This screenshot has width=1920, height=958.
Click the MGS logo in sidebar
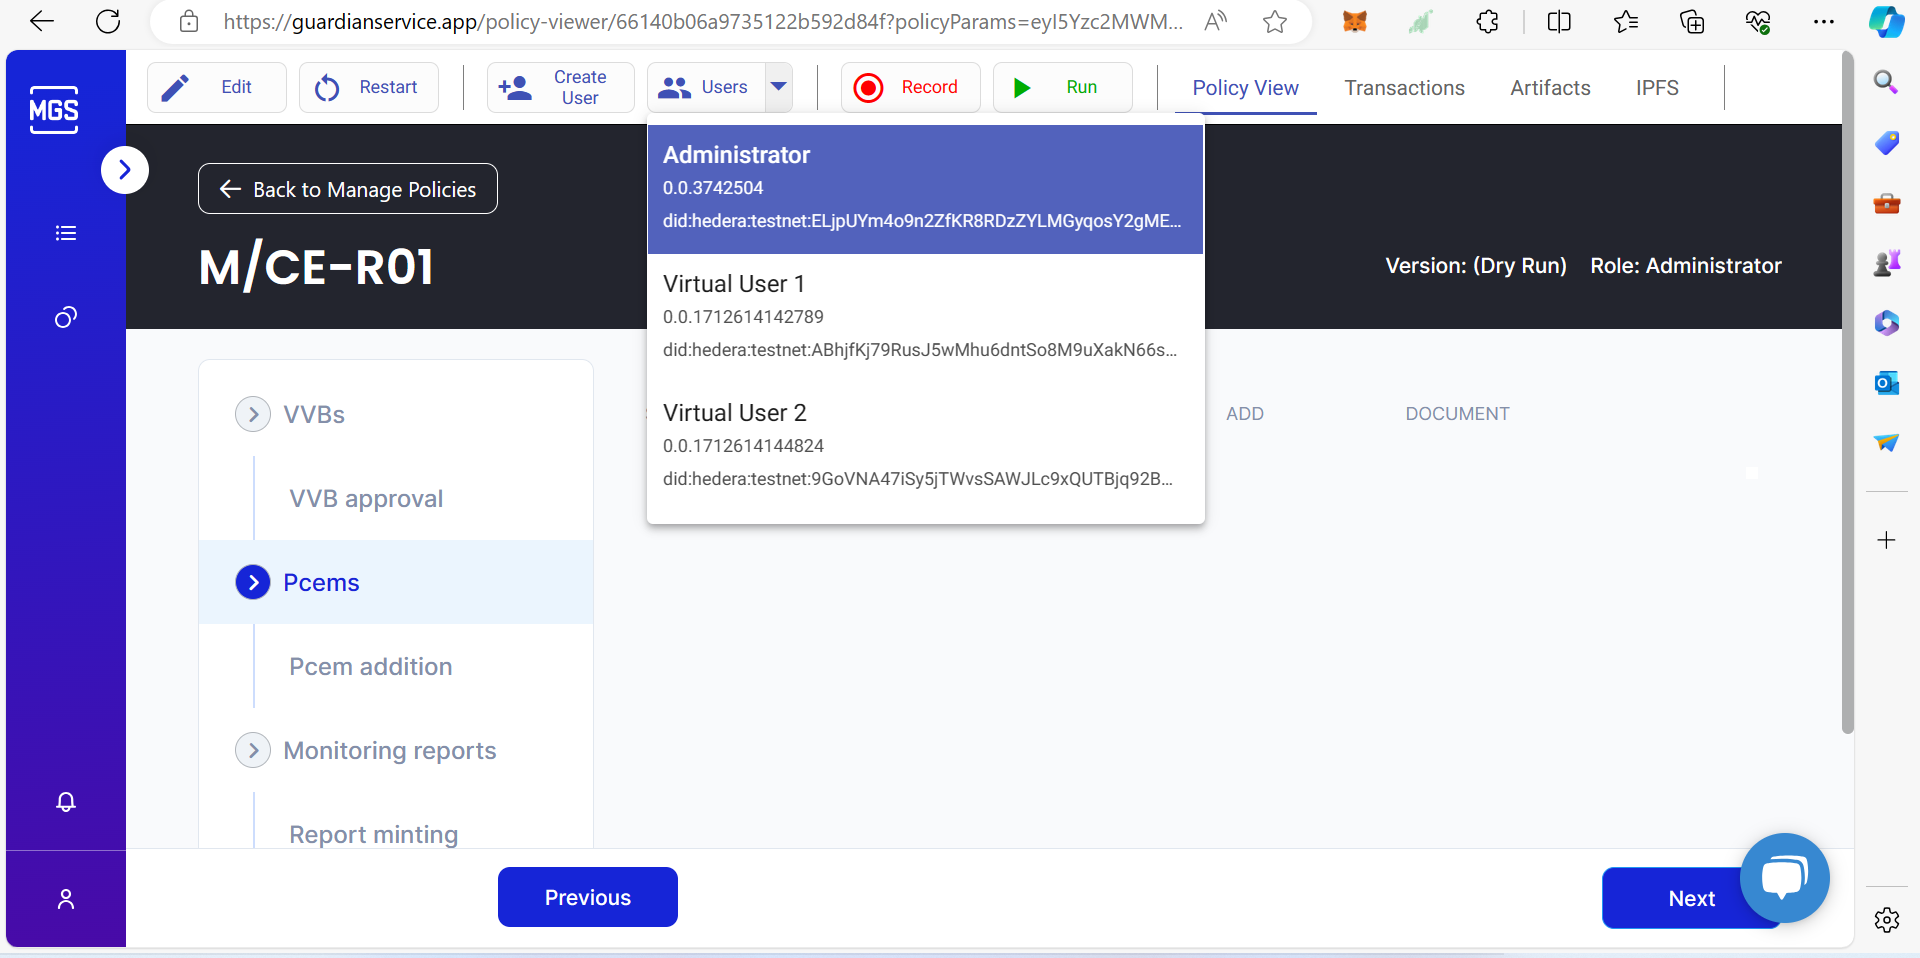(x=54, y=110)
